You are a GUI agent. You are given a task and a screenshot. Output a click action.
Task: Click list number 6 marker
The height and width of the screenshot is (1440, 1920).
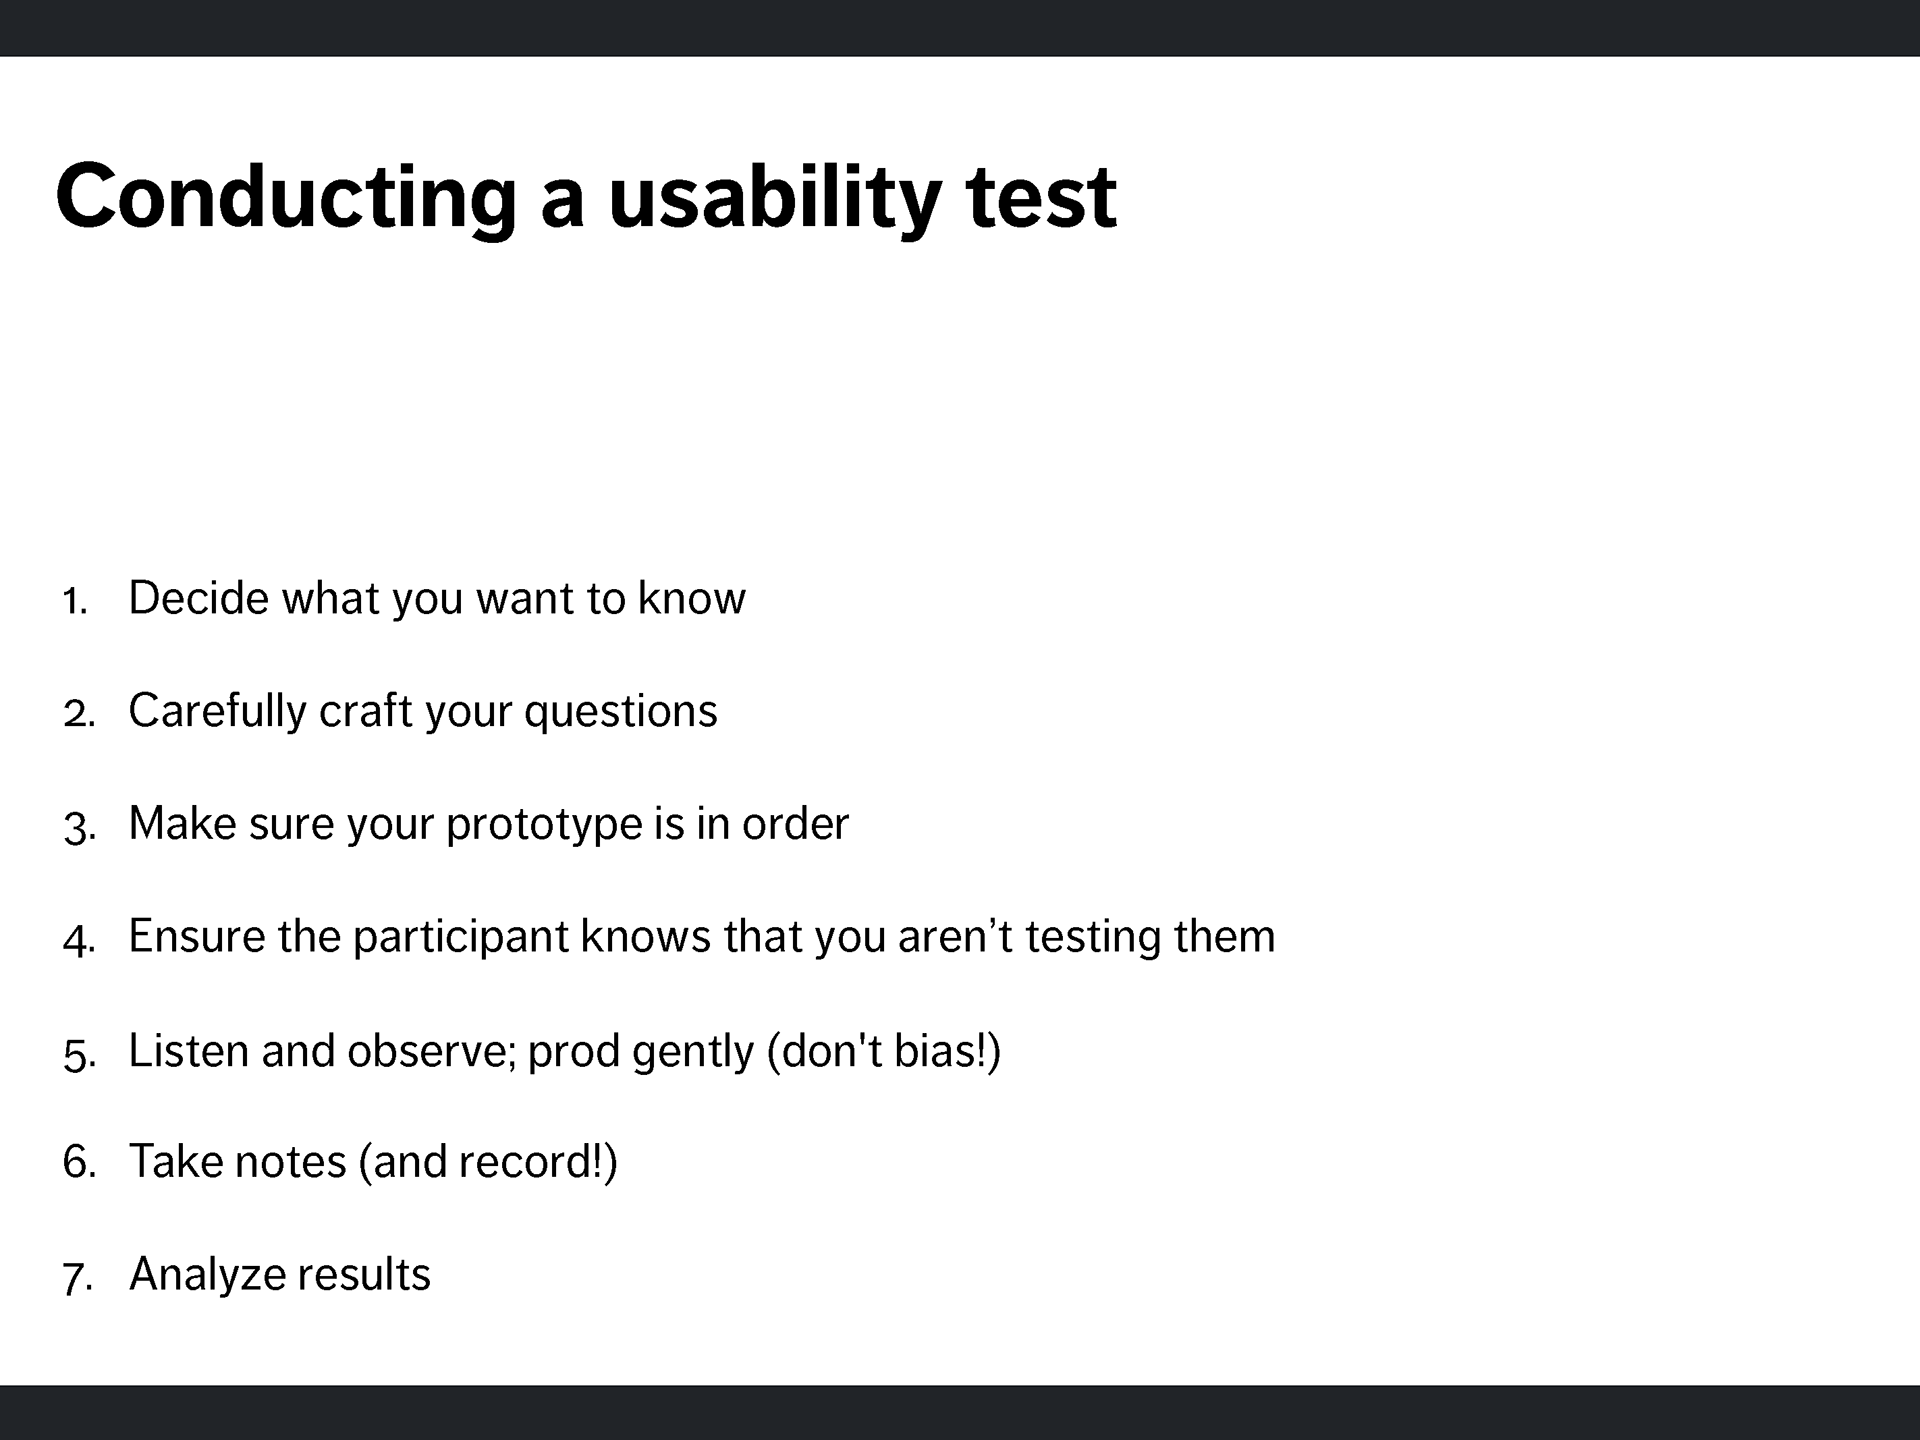[x=79, y=1163]
